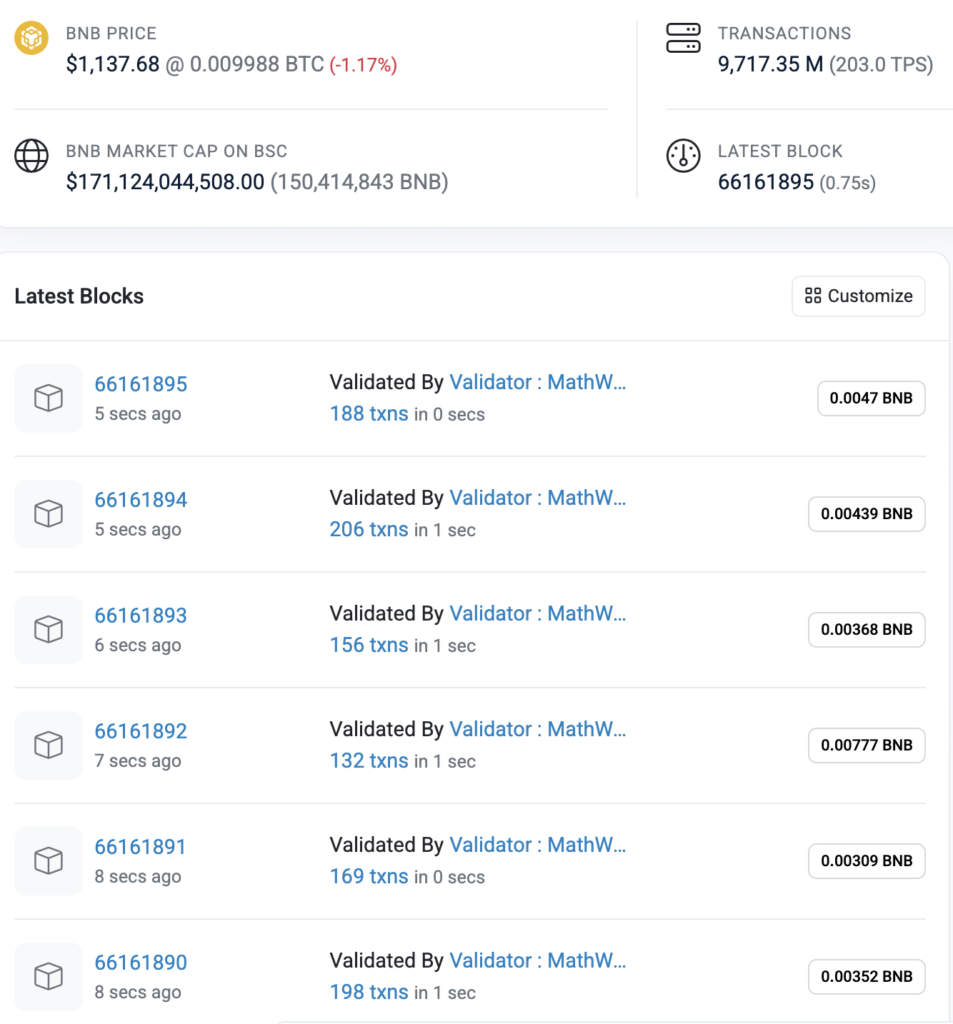Click the 0.0047 BNB reward badge
953x1024 pixels.
[x=871, y=398]
